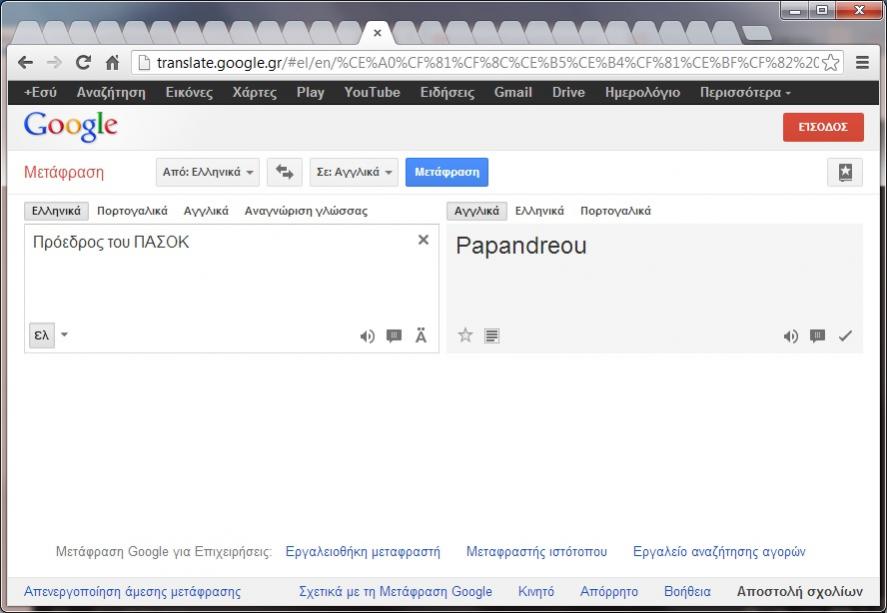Open Gmail in the Google bar
This screenshot has height=613, width=887.
(513, 92)
